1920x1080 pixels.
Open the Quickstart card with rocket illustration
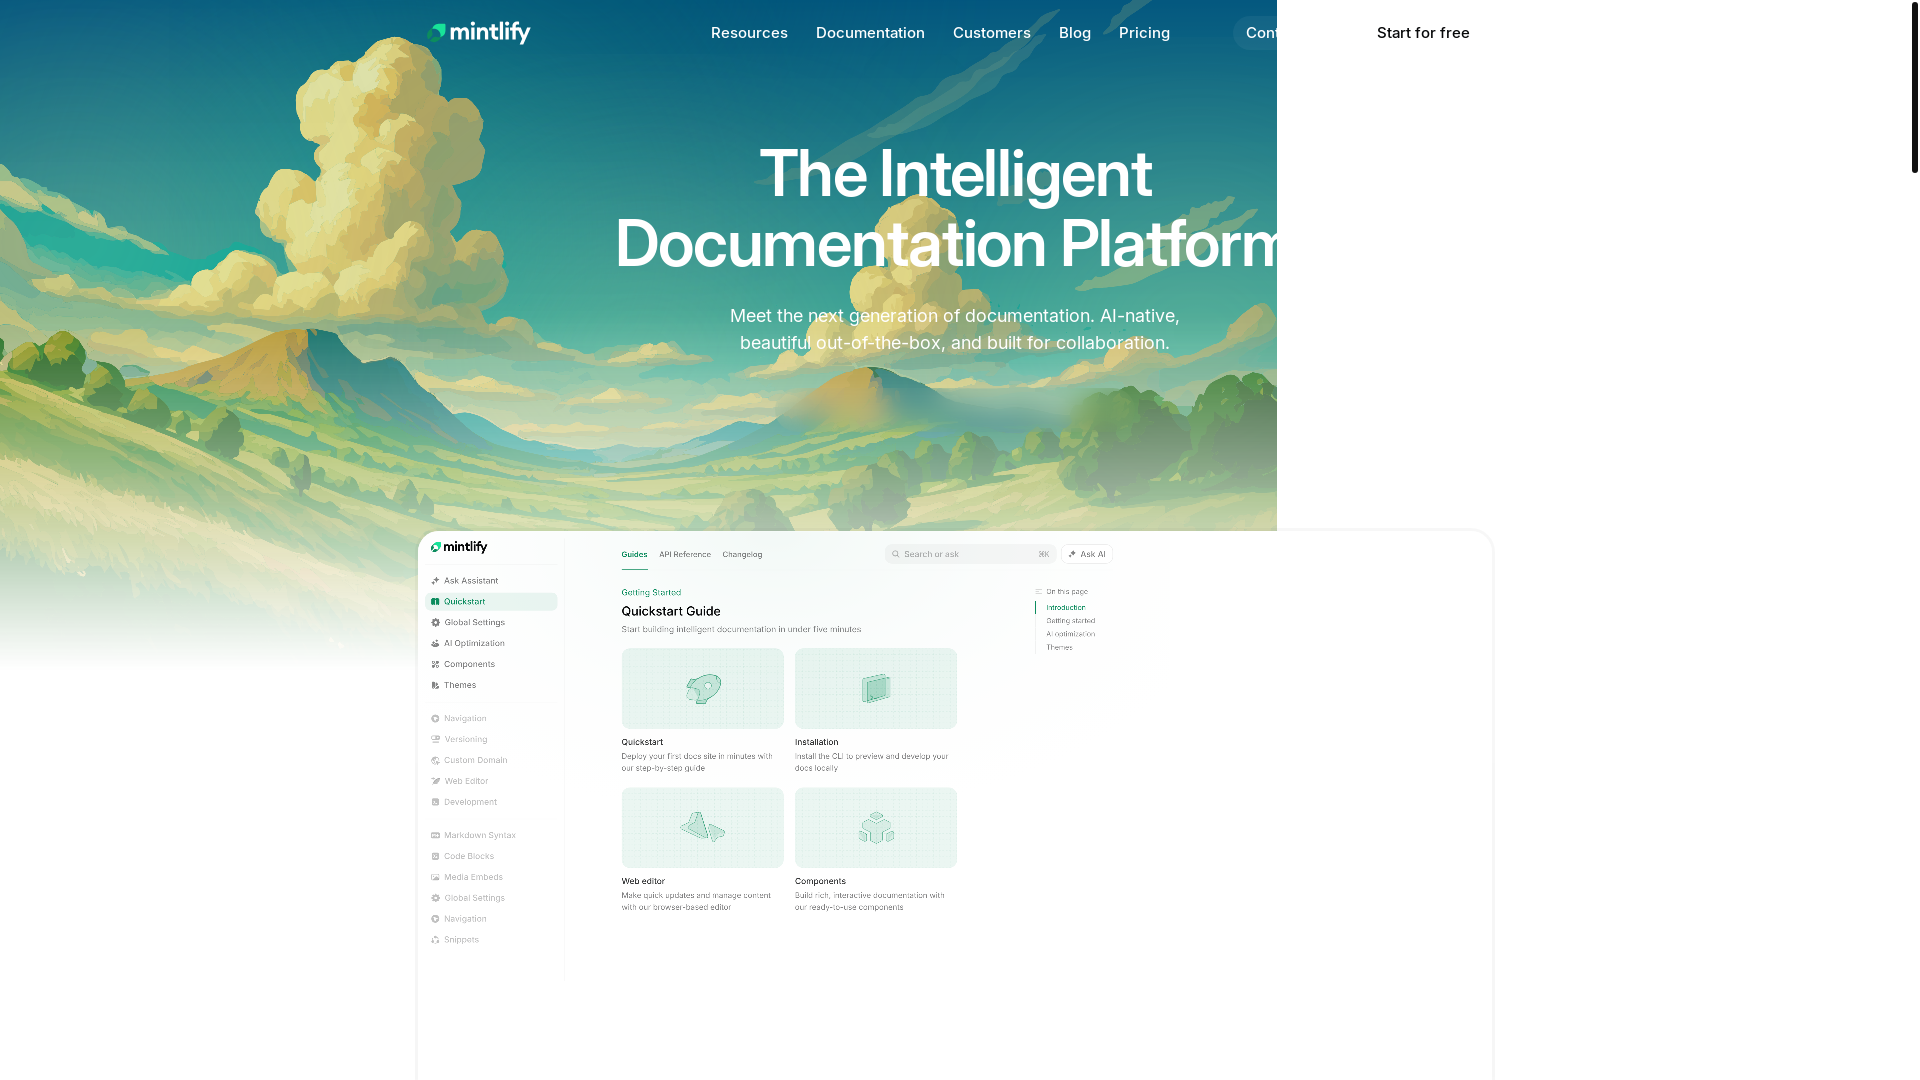click(703, 688)
